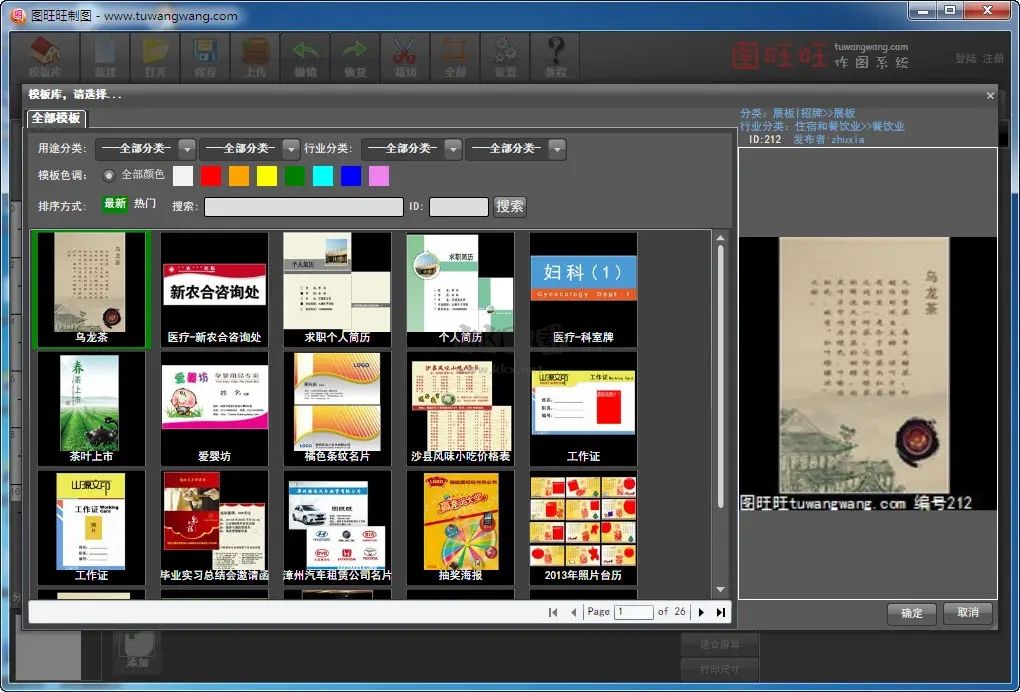
Task: Open the first 全部分类 usage dropdown
Action: tap(140, 147)
